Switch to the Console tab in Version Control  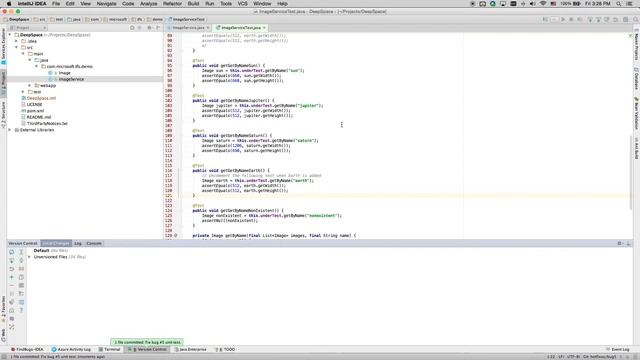click(94, 243)
